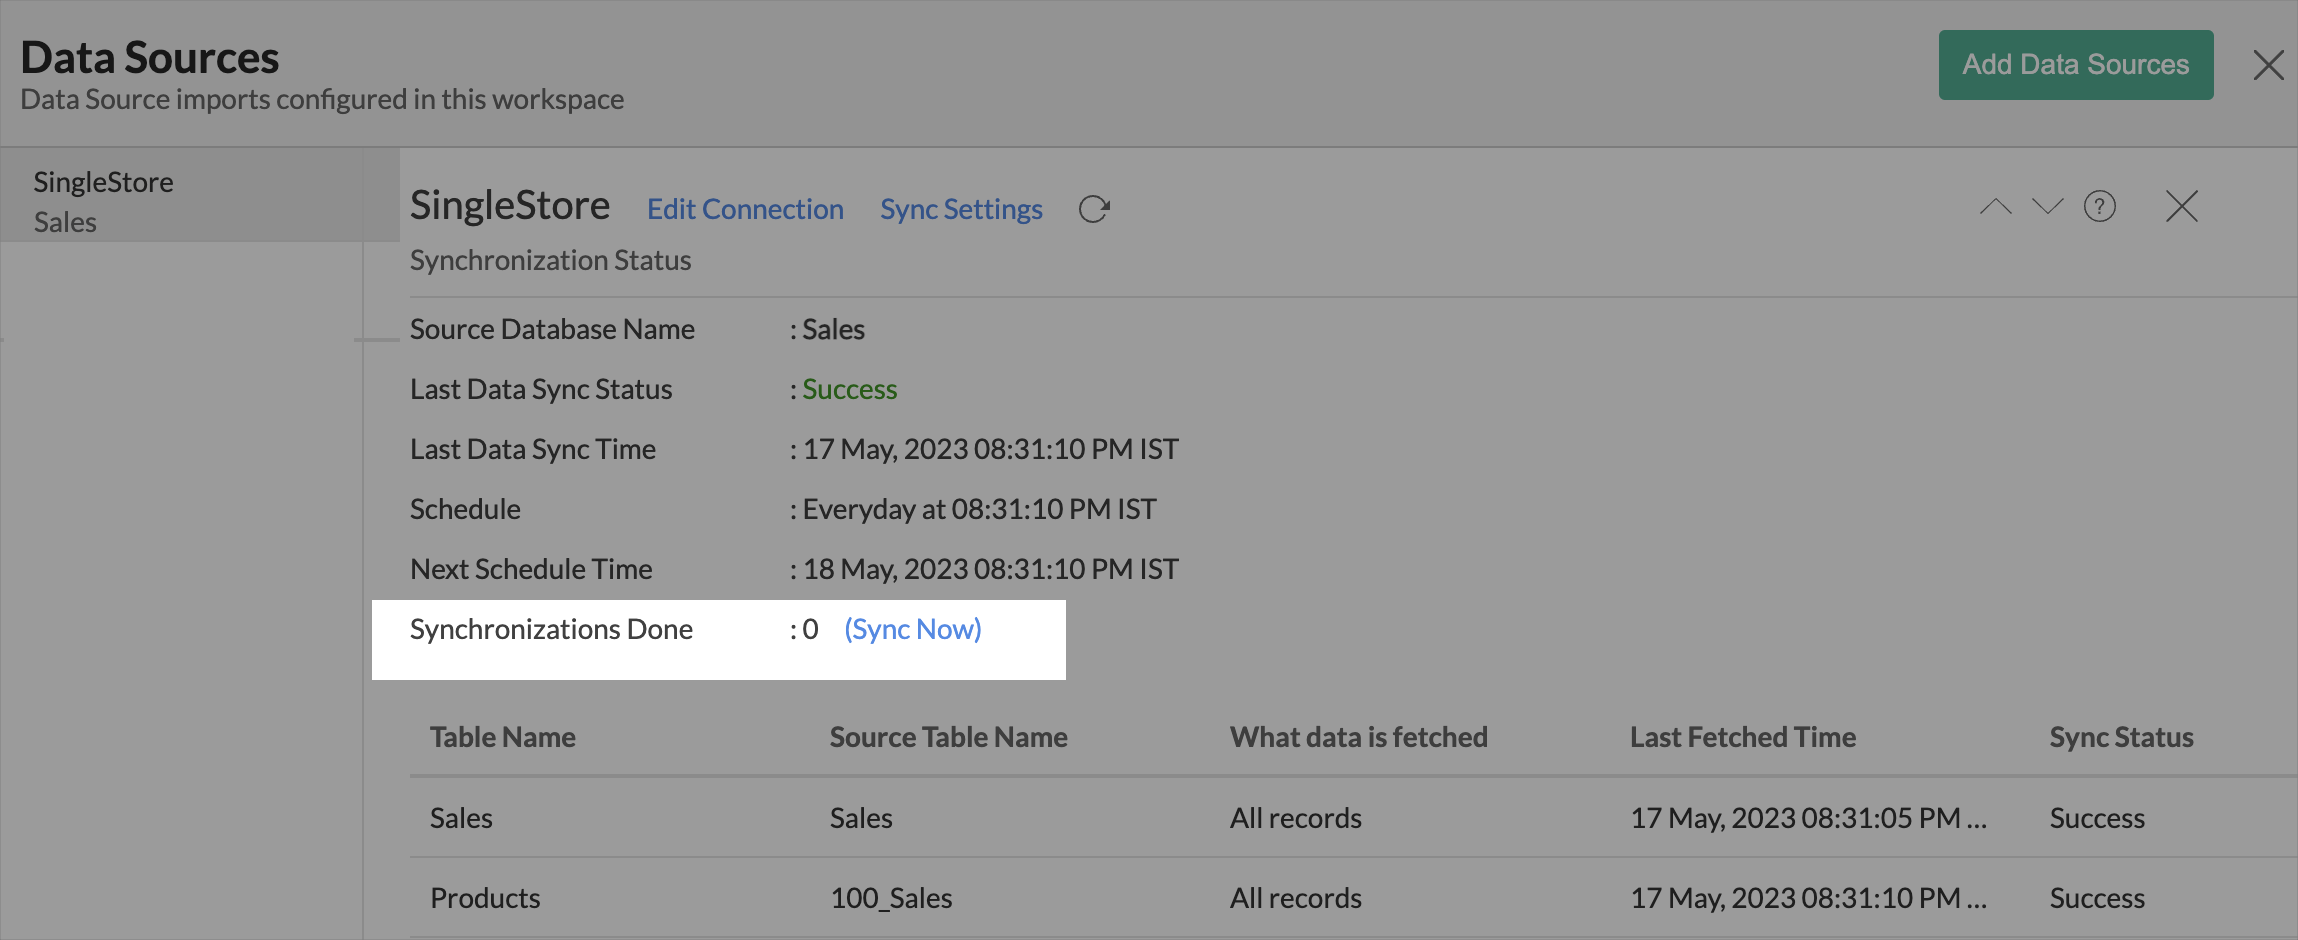
Task: Close the Data Sources dialog
Action: (2268, 65)
